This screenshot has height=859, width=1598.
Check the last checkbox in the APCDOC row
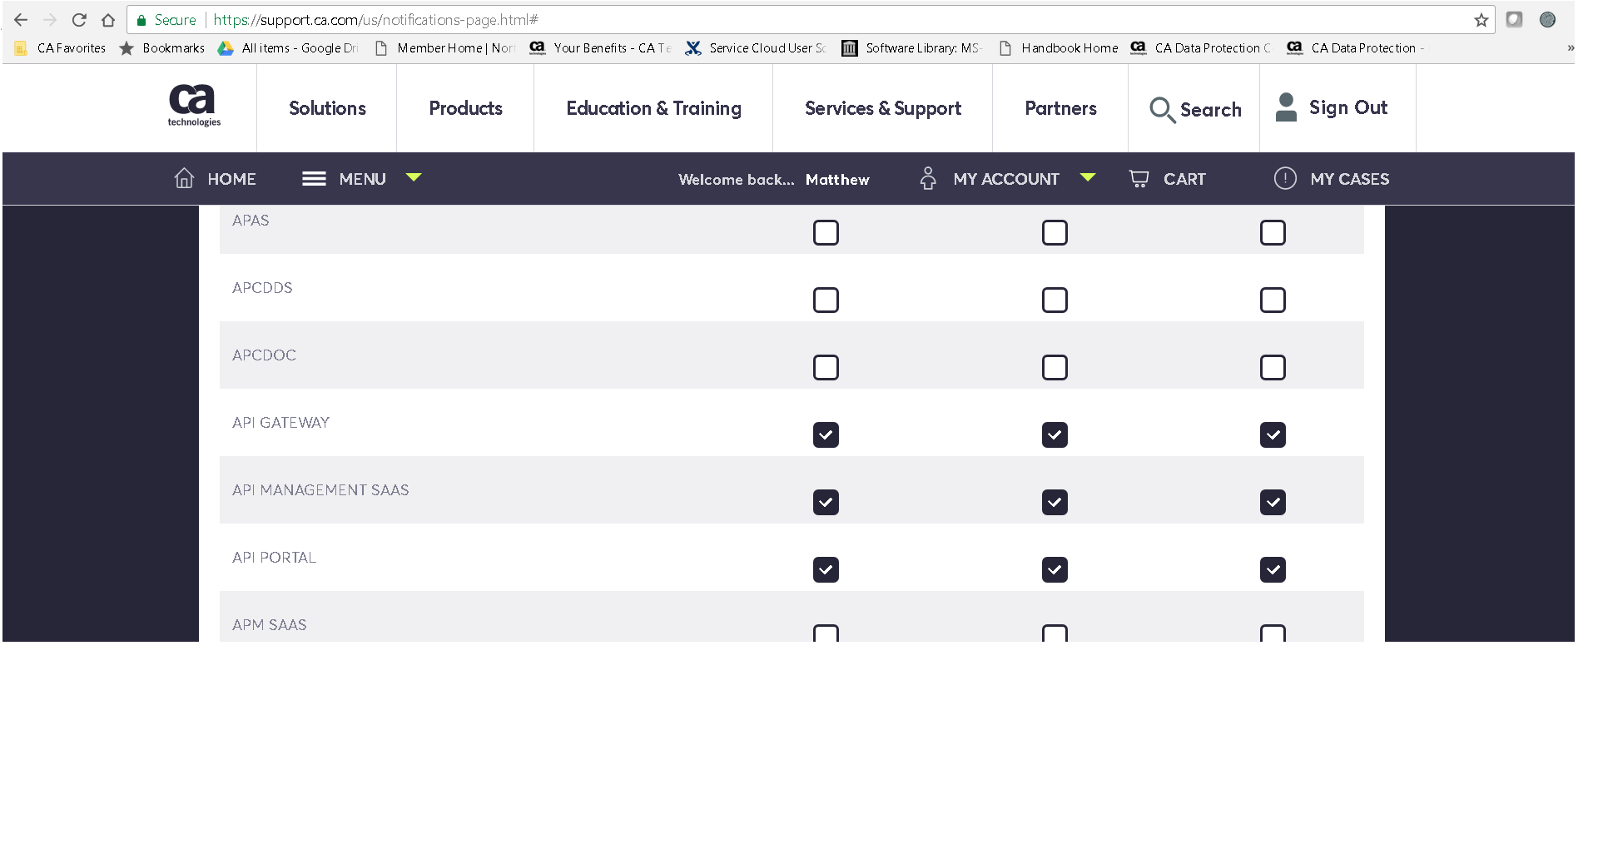pyautogui.click(x=1273, y=368)
